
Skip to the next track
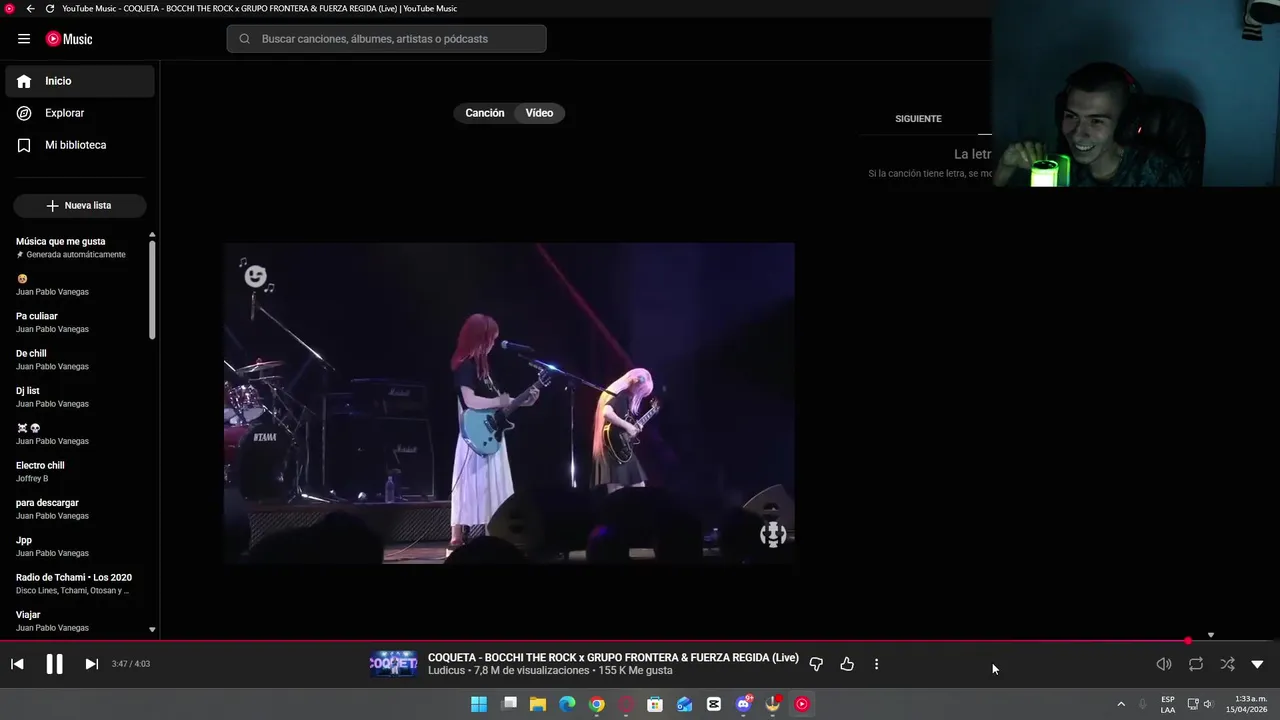pos(91,664)
